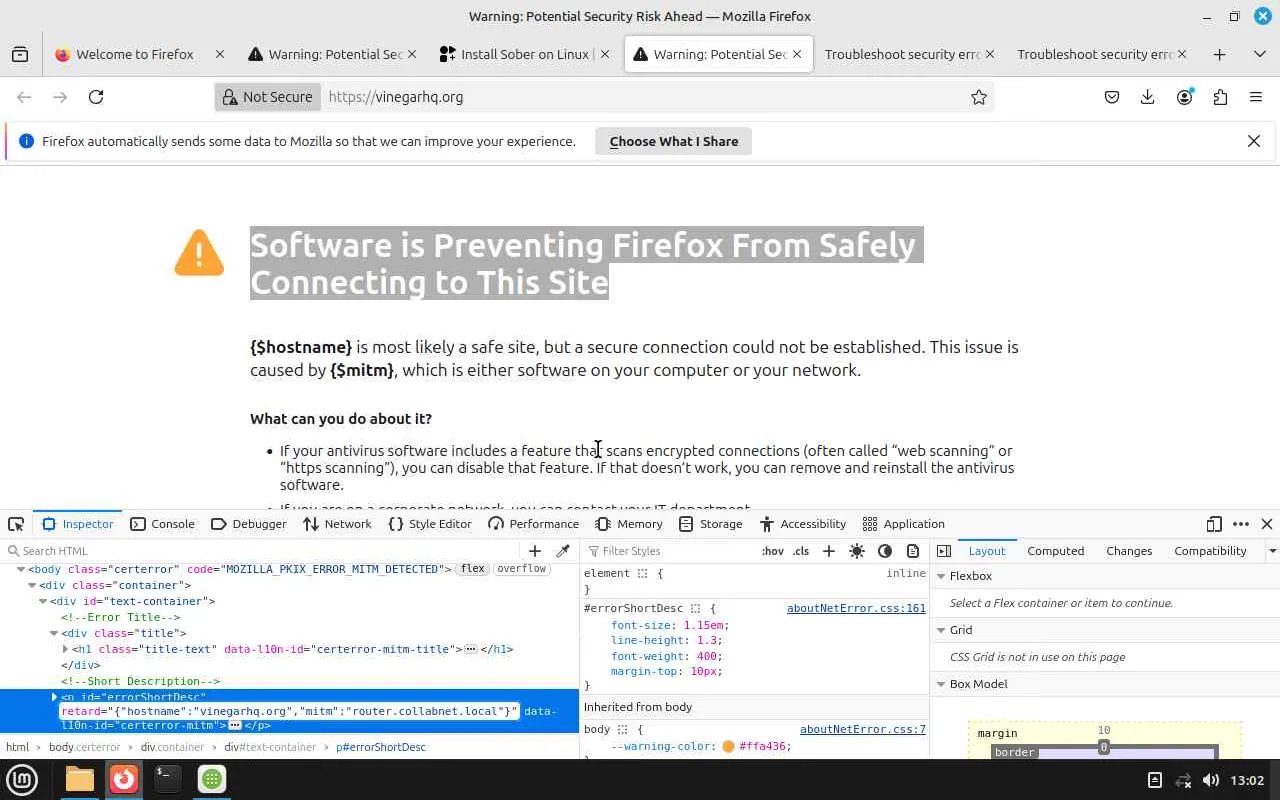Open the Computed sidebar tab
This screenshot has height=800, width=1280.
click(1055, 551)
